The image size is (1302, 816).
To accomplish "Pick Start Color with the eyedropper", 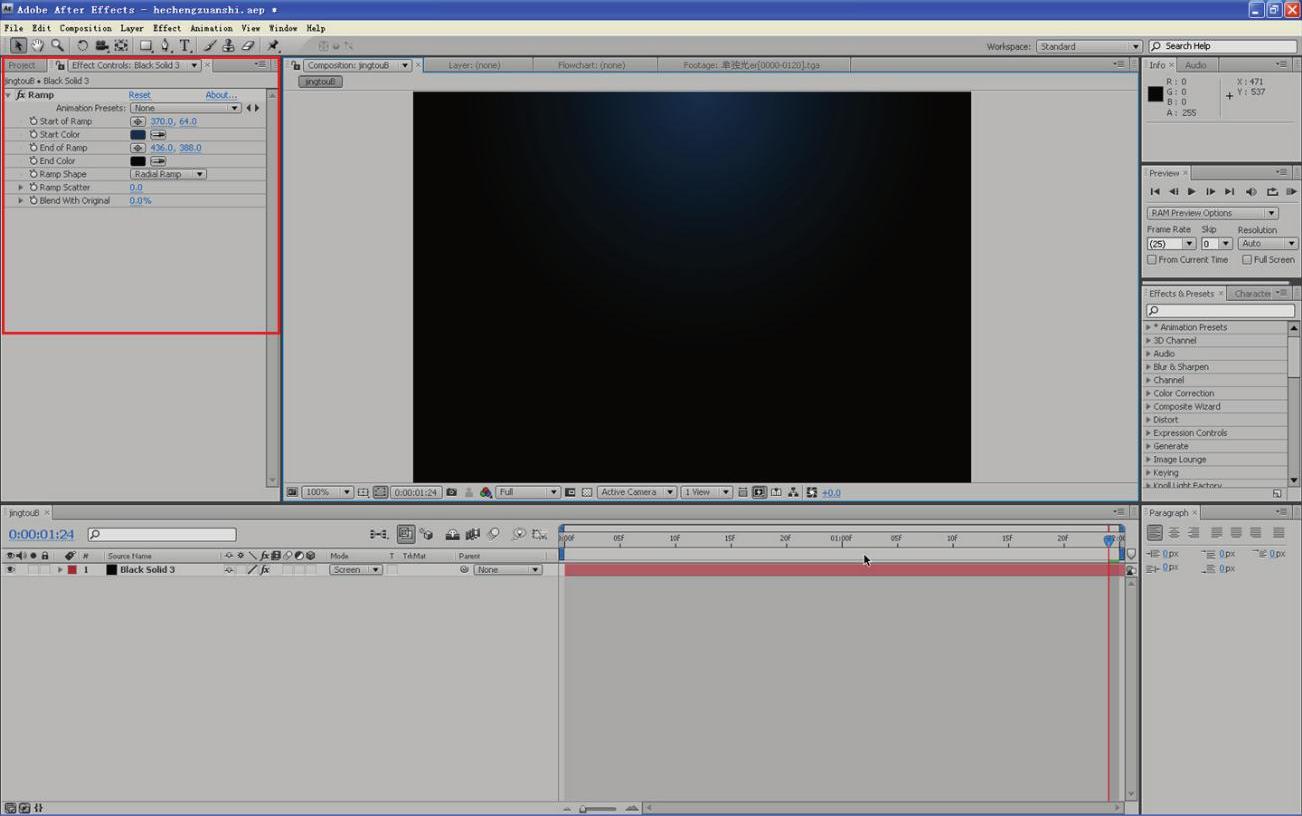I will click(158, 134).
